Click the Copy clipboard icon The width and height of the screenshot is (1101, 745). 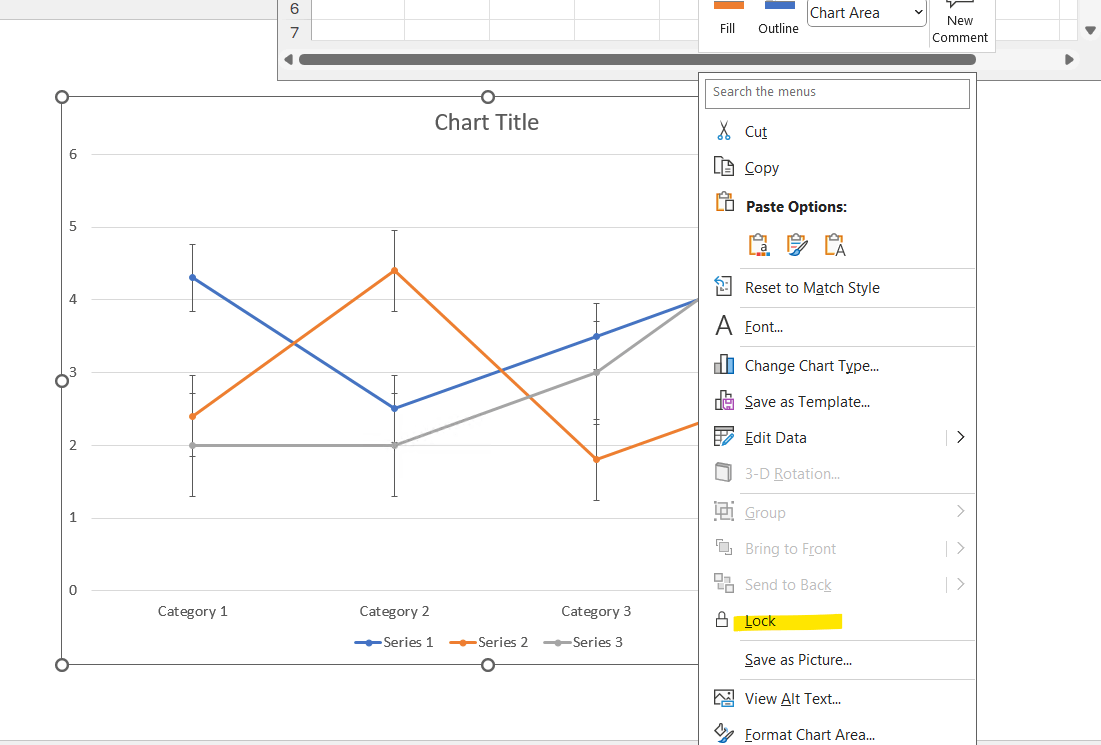point(723,167)
